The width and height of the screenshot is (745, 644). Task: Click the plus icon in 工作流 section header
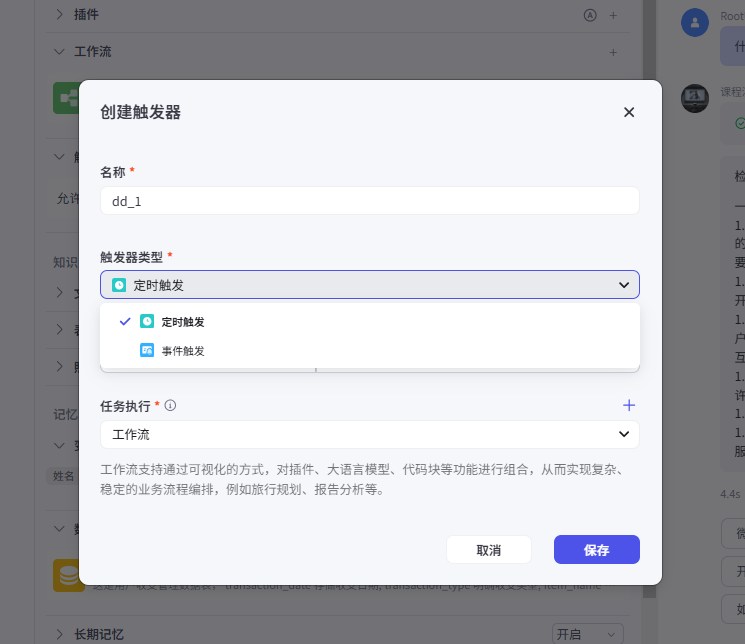click(613, 51)
